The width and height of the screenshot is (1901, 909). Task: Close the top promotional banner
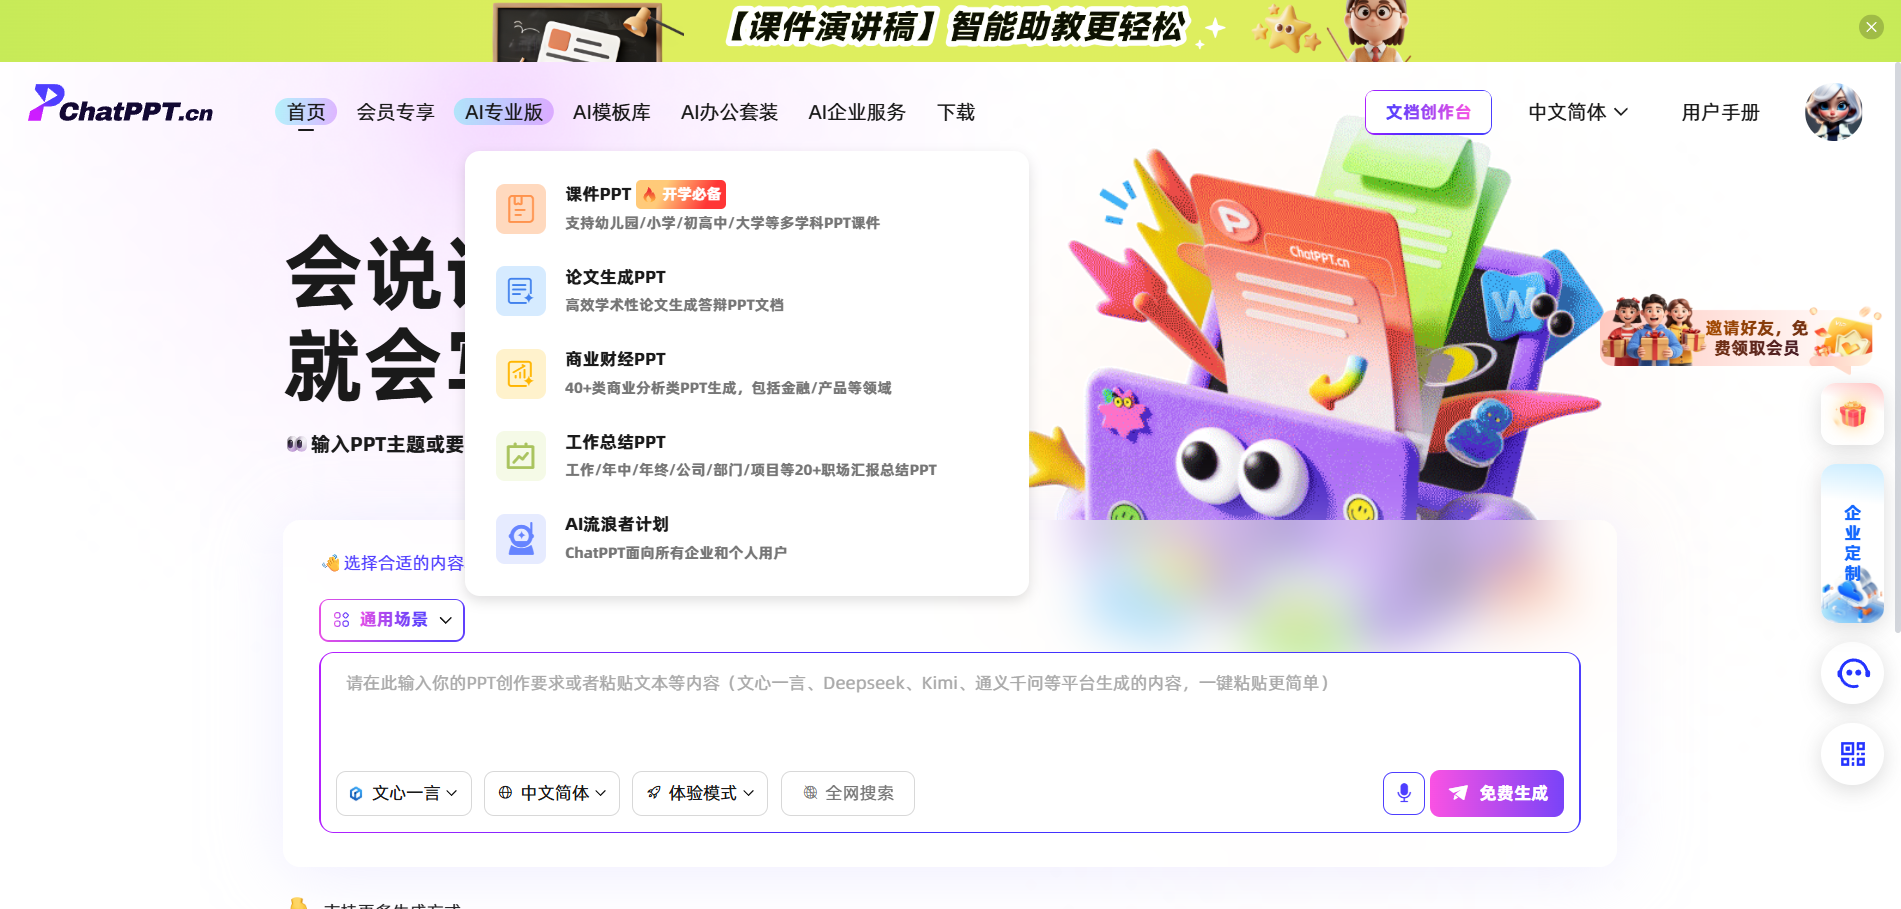coord(1871,27)
